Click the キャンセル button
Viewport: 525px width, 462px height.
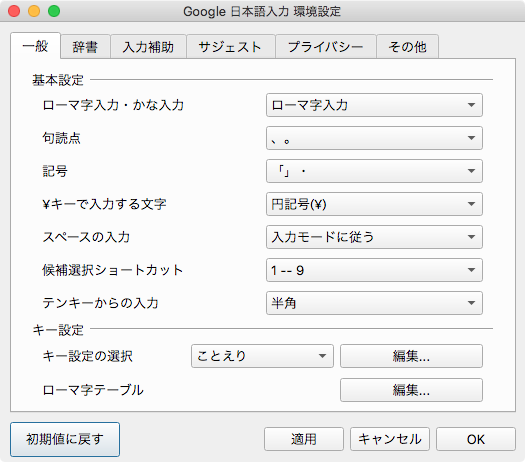pos(390,439)
